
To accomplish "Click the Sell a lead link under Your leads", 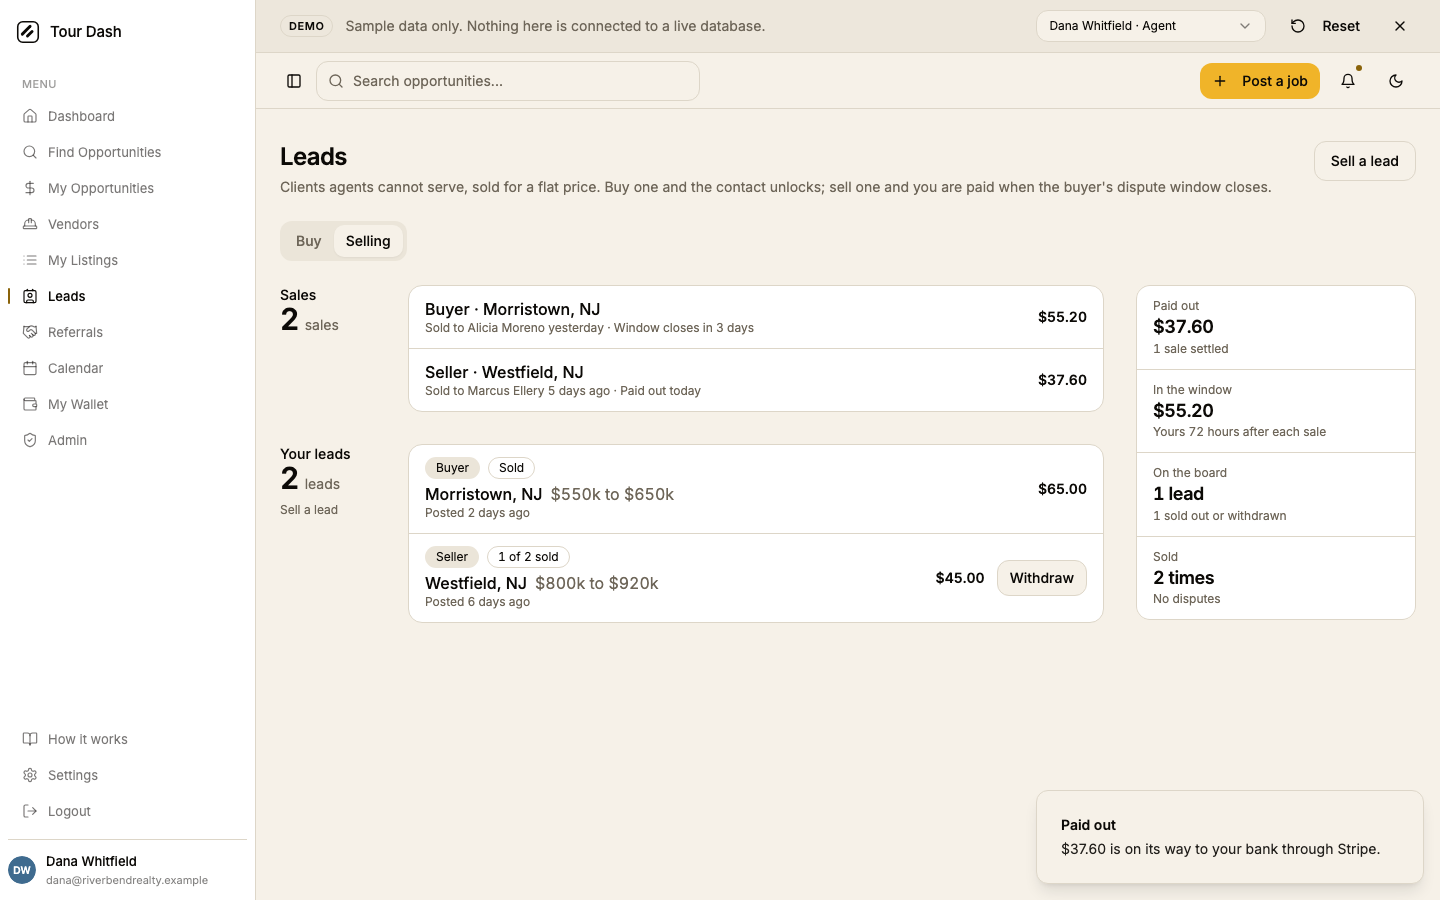I will coord(309,510).
